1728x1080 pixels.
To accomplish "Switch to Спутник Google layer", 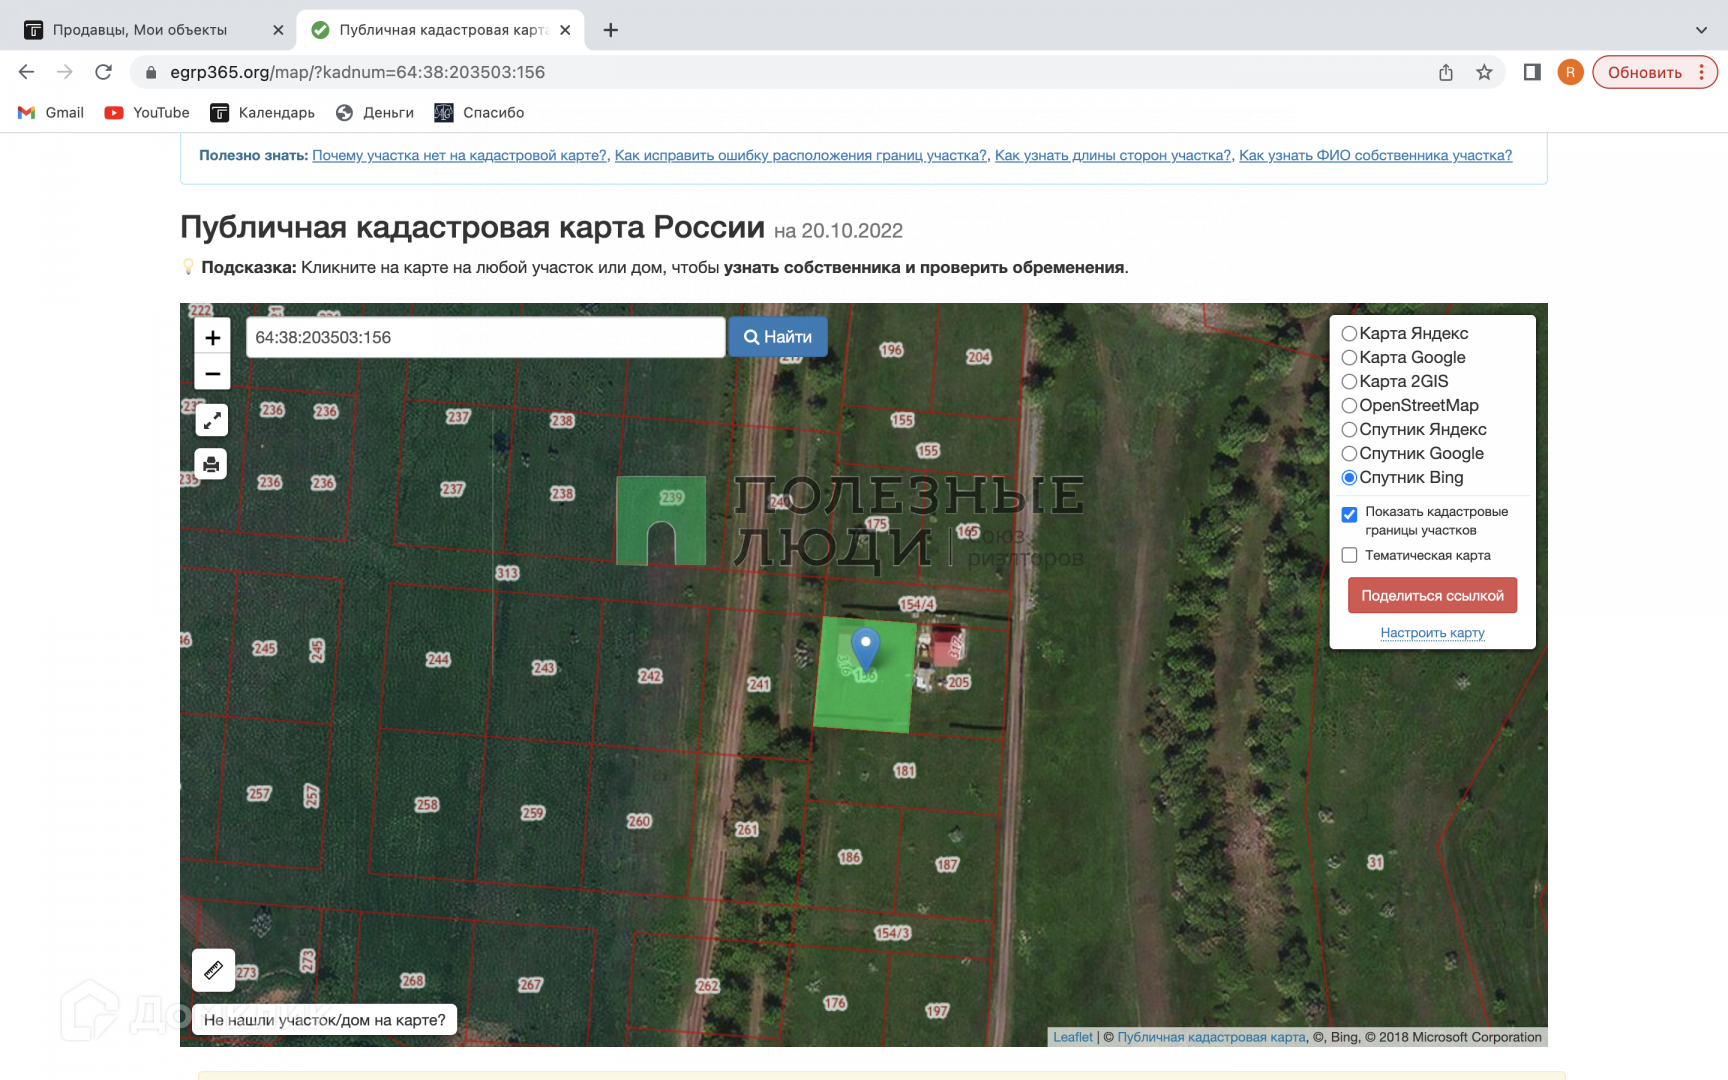I will [x=1349, y=454].
